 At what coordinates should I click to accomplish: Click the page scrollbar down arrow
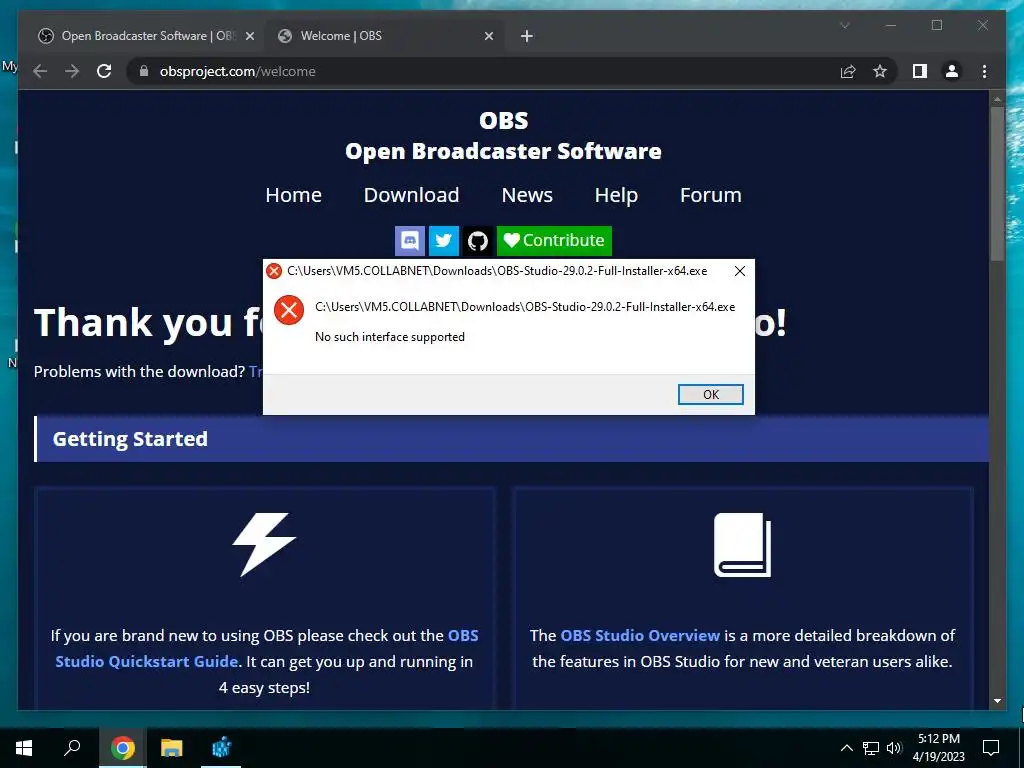(997, 701)
